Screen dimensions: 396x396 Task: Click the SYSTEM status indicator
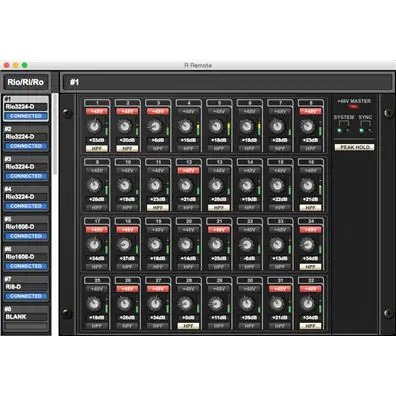(x=339, y=130)
